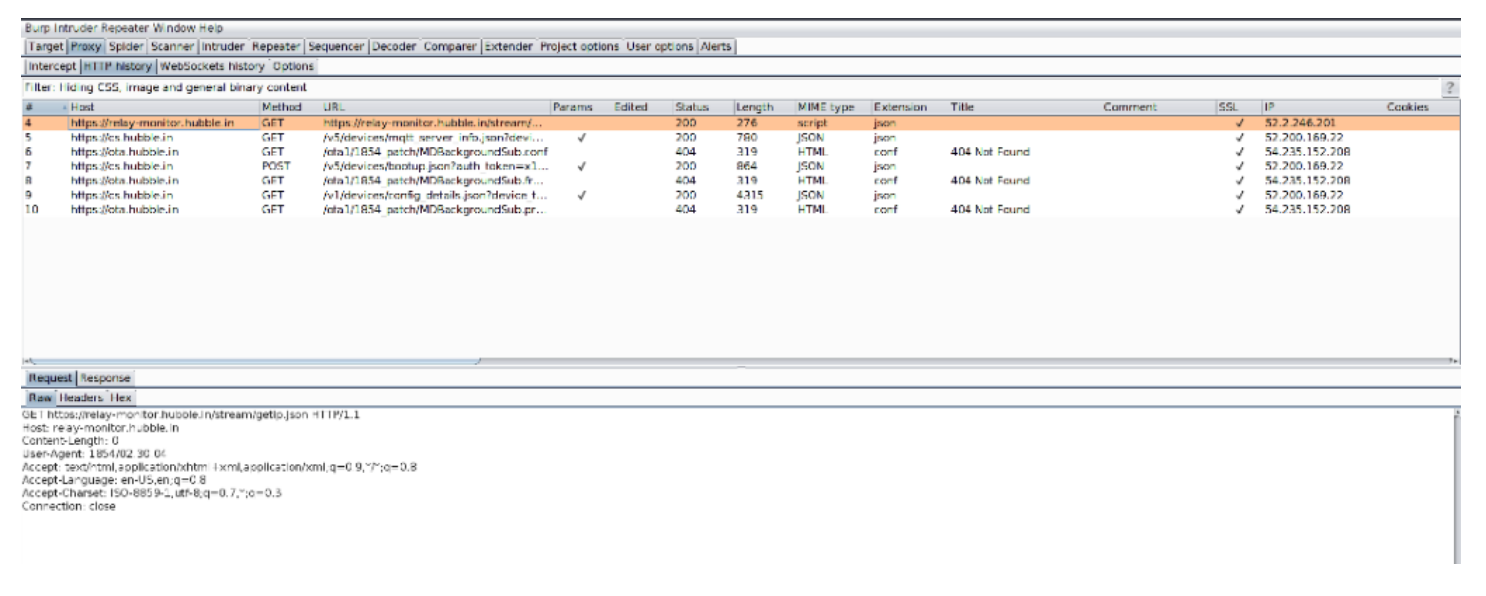
Task: Select the POST bootup.json request row
Action: [740, 166]
